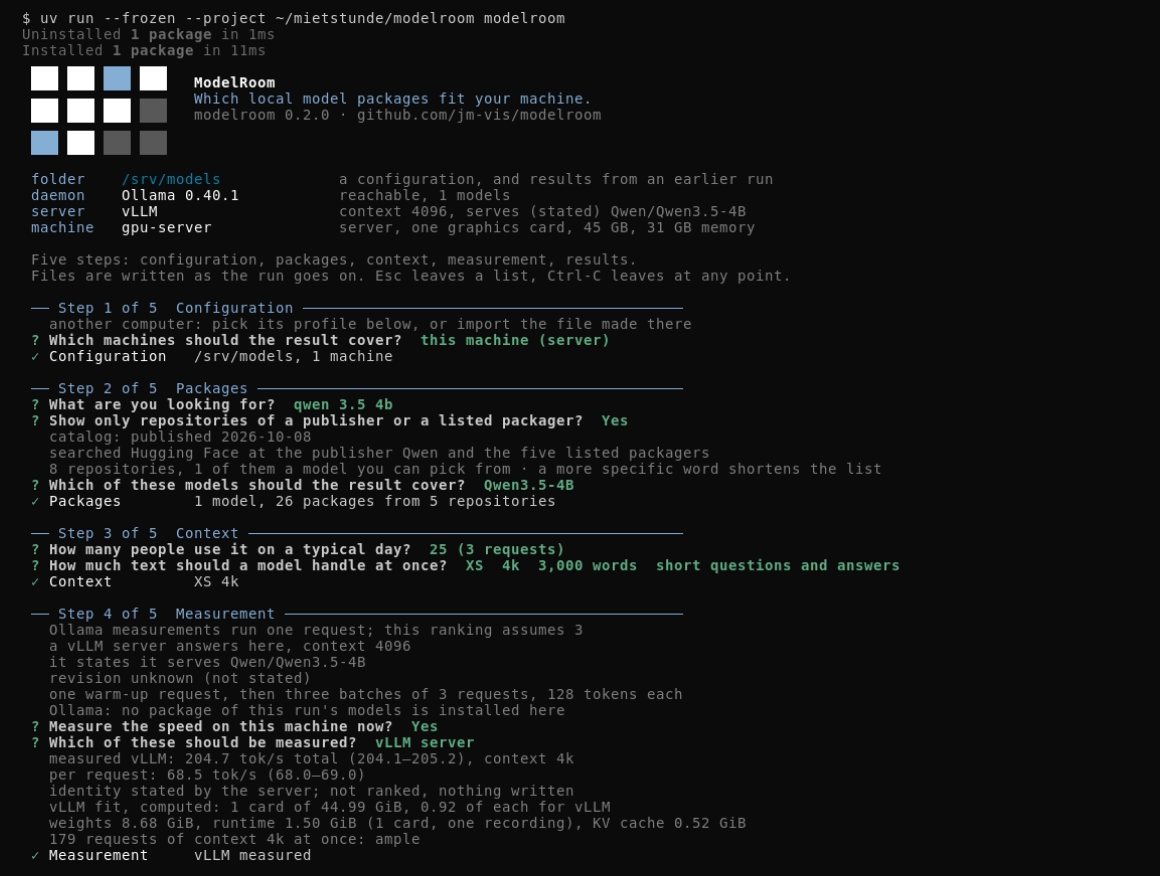Click the 'qwen 3.5 4b' search answer
This screenshot has width=1160, height=876.
[x=343, y=405]
